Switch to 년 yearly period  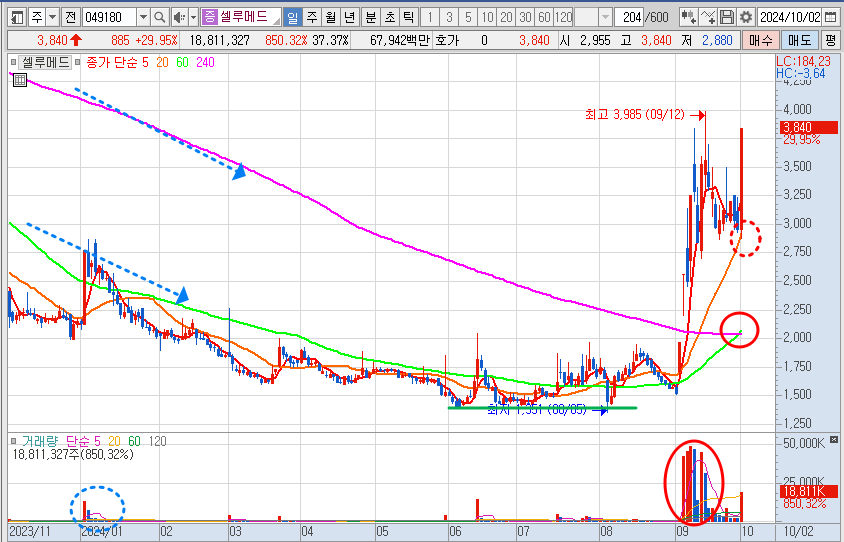[349, 18]
